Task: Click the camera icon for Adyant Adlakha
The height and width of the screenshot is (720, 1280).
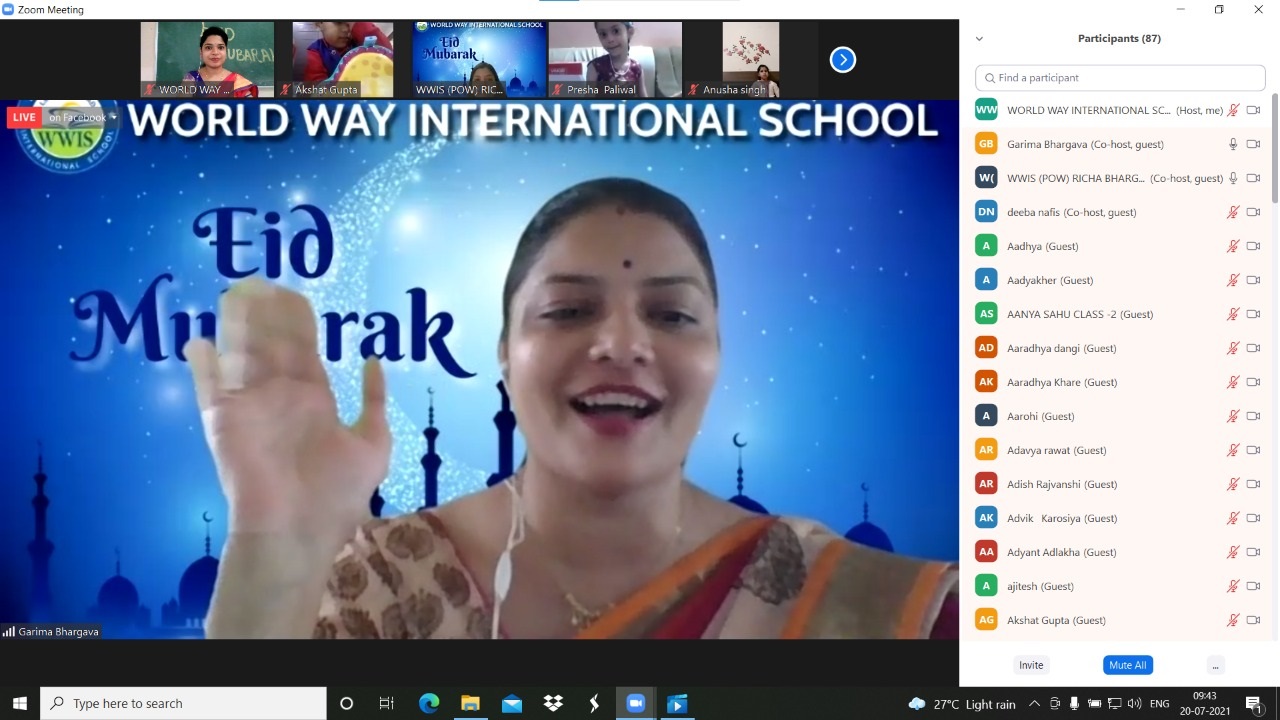Action: click(1253, 552)
